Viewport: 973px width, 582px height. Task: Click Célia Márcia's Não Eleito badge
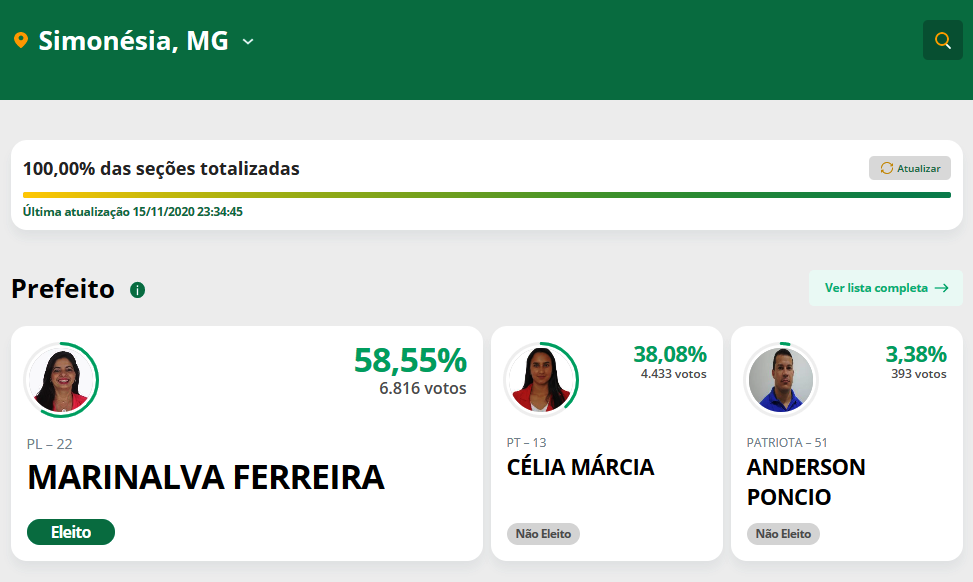543,534
